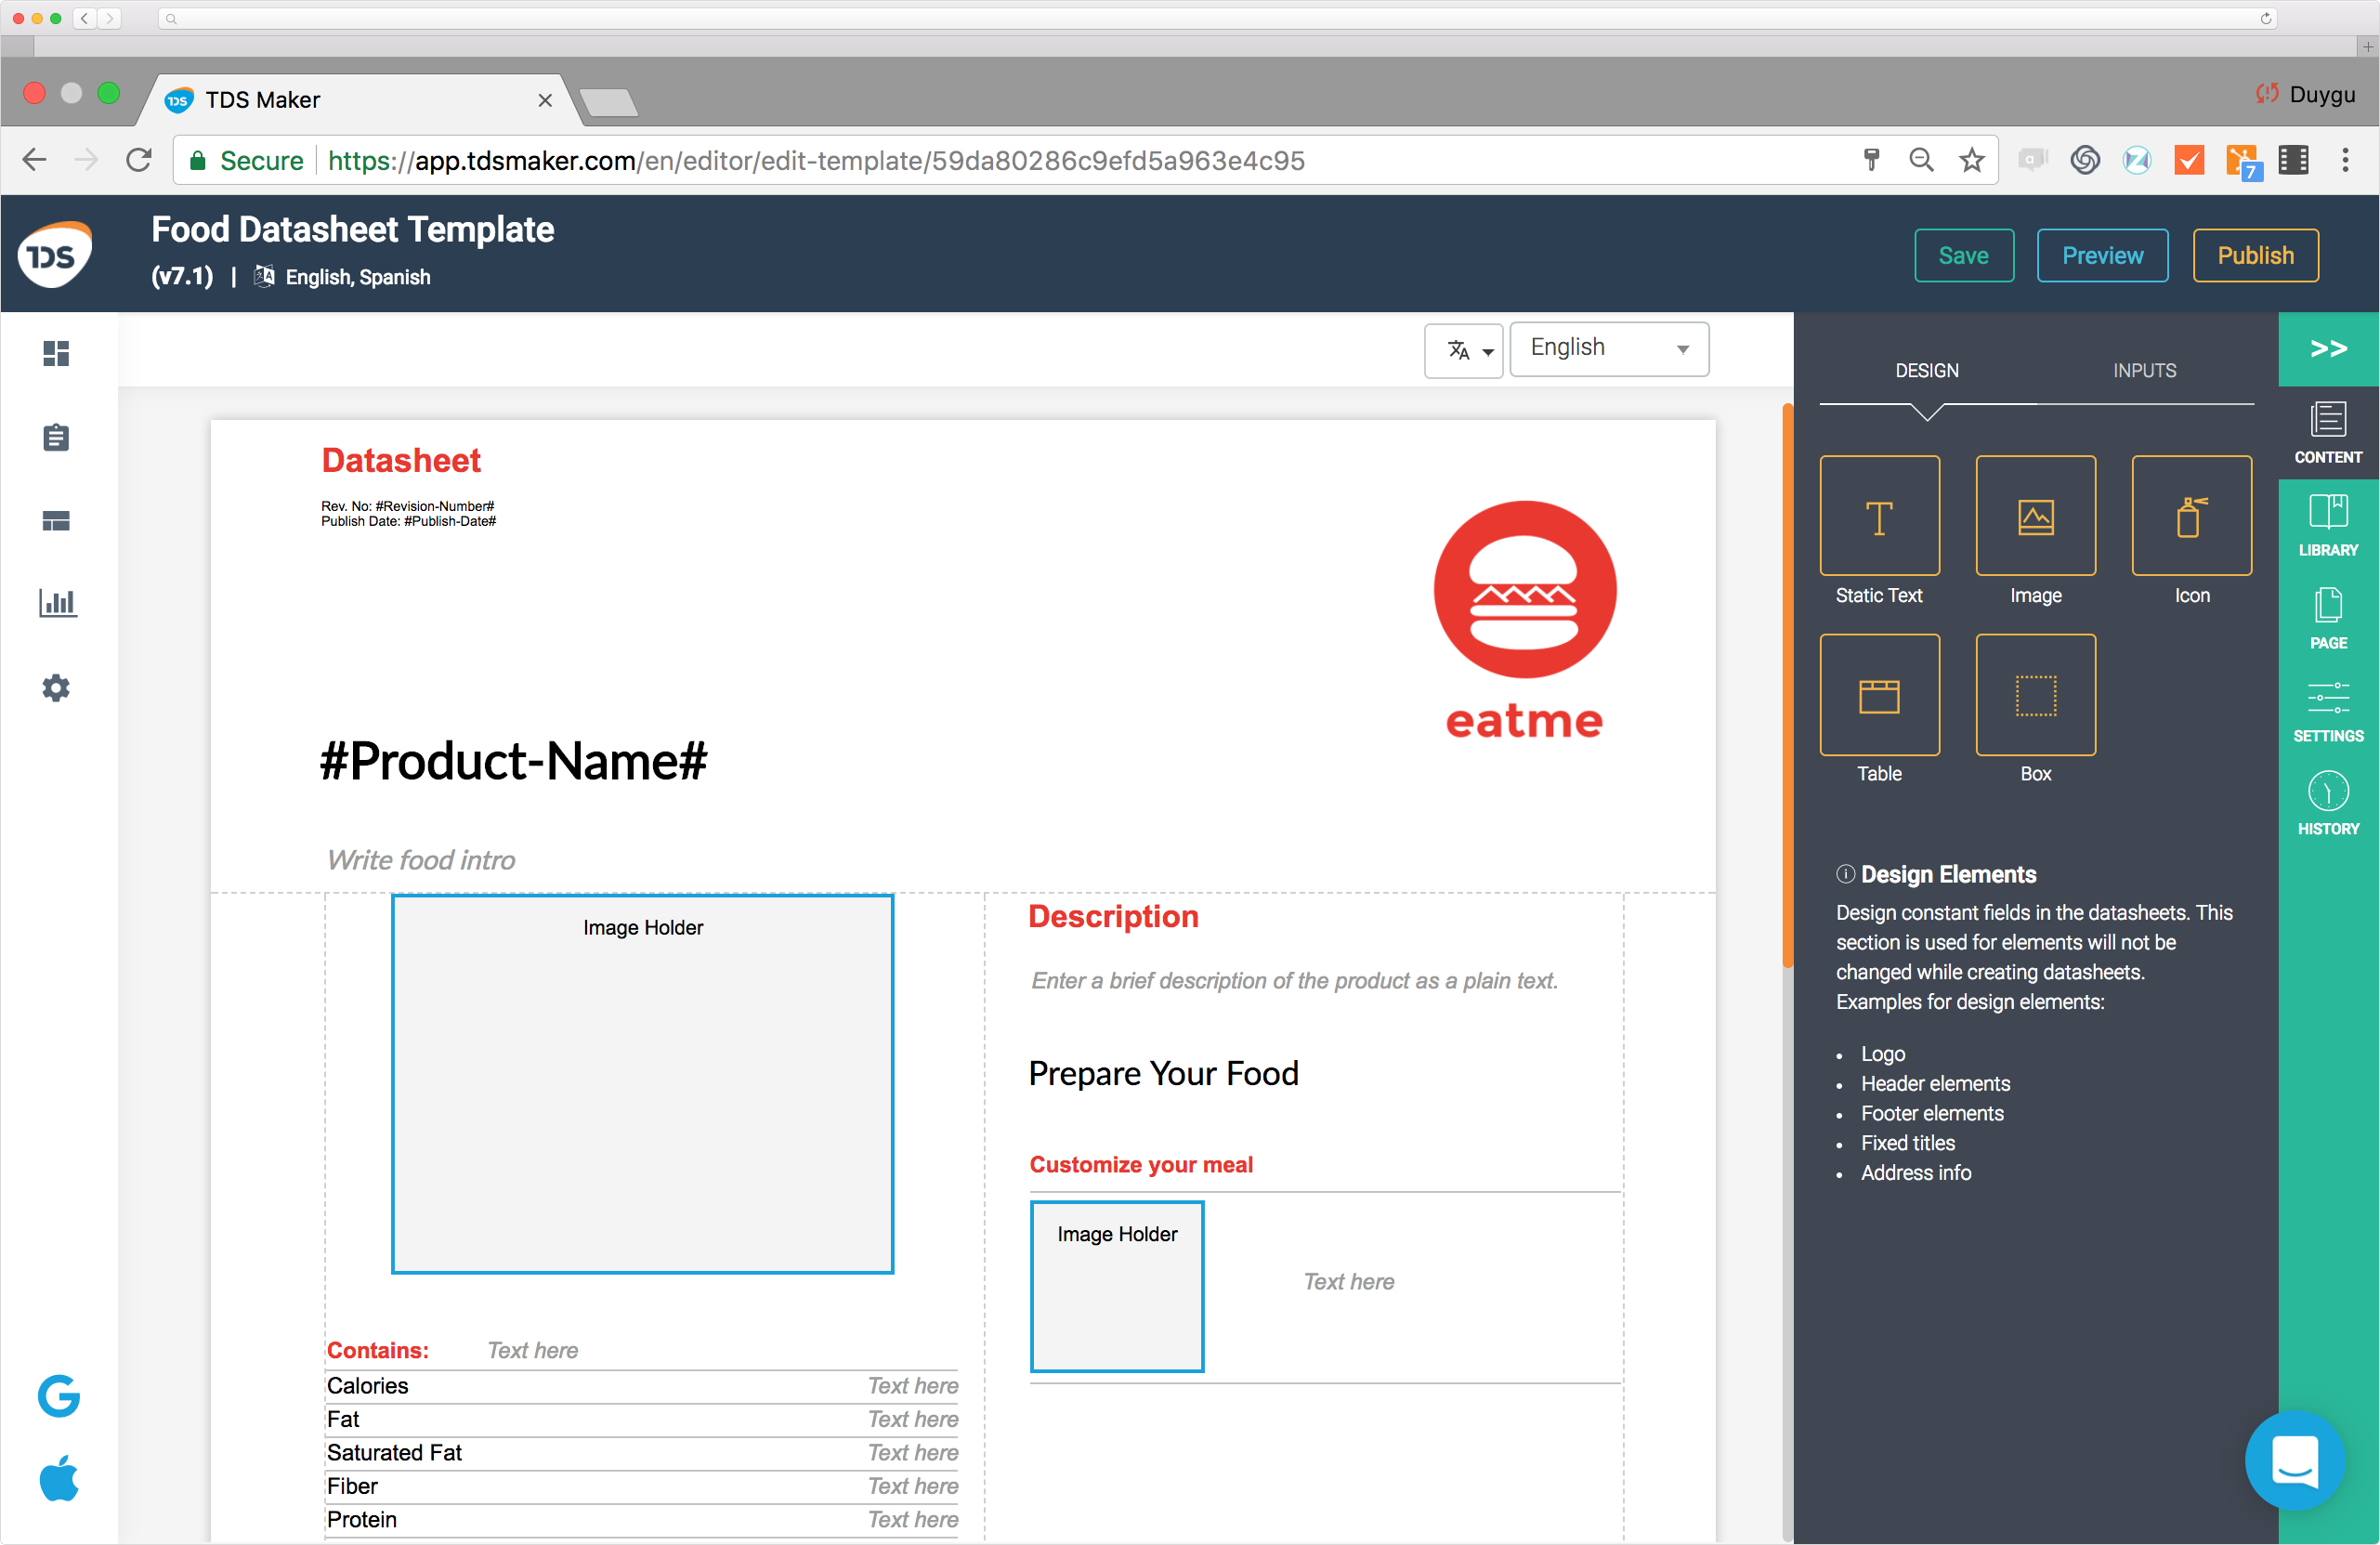
Task: Collapse the right panel with >> arrows
Action: 2327,348
